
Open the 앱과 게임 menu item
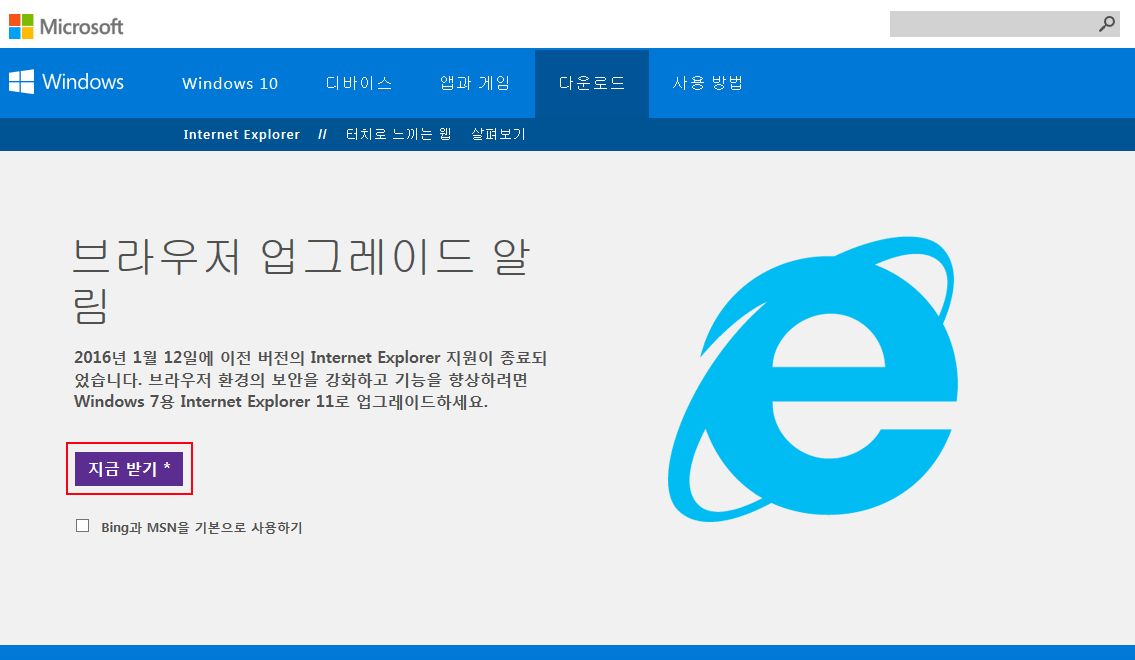click(475, 83)
